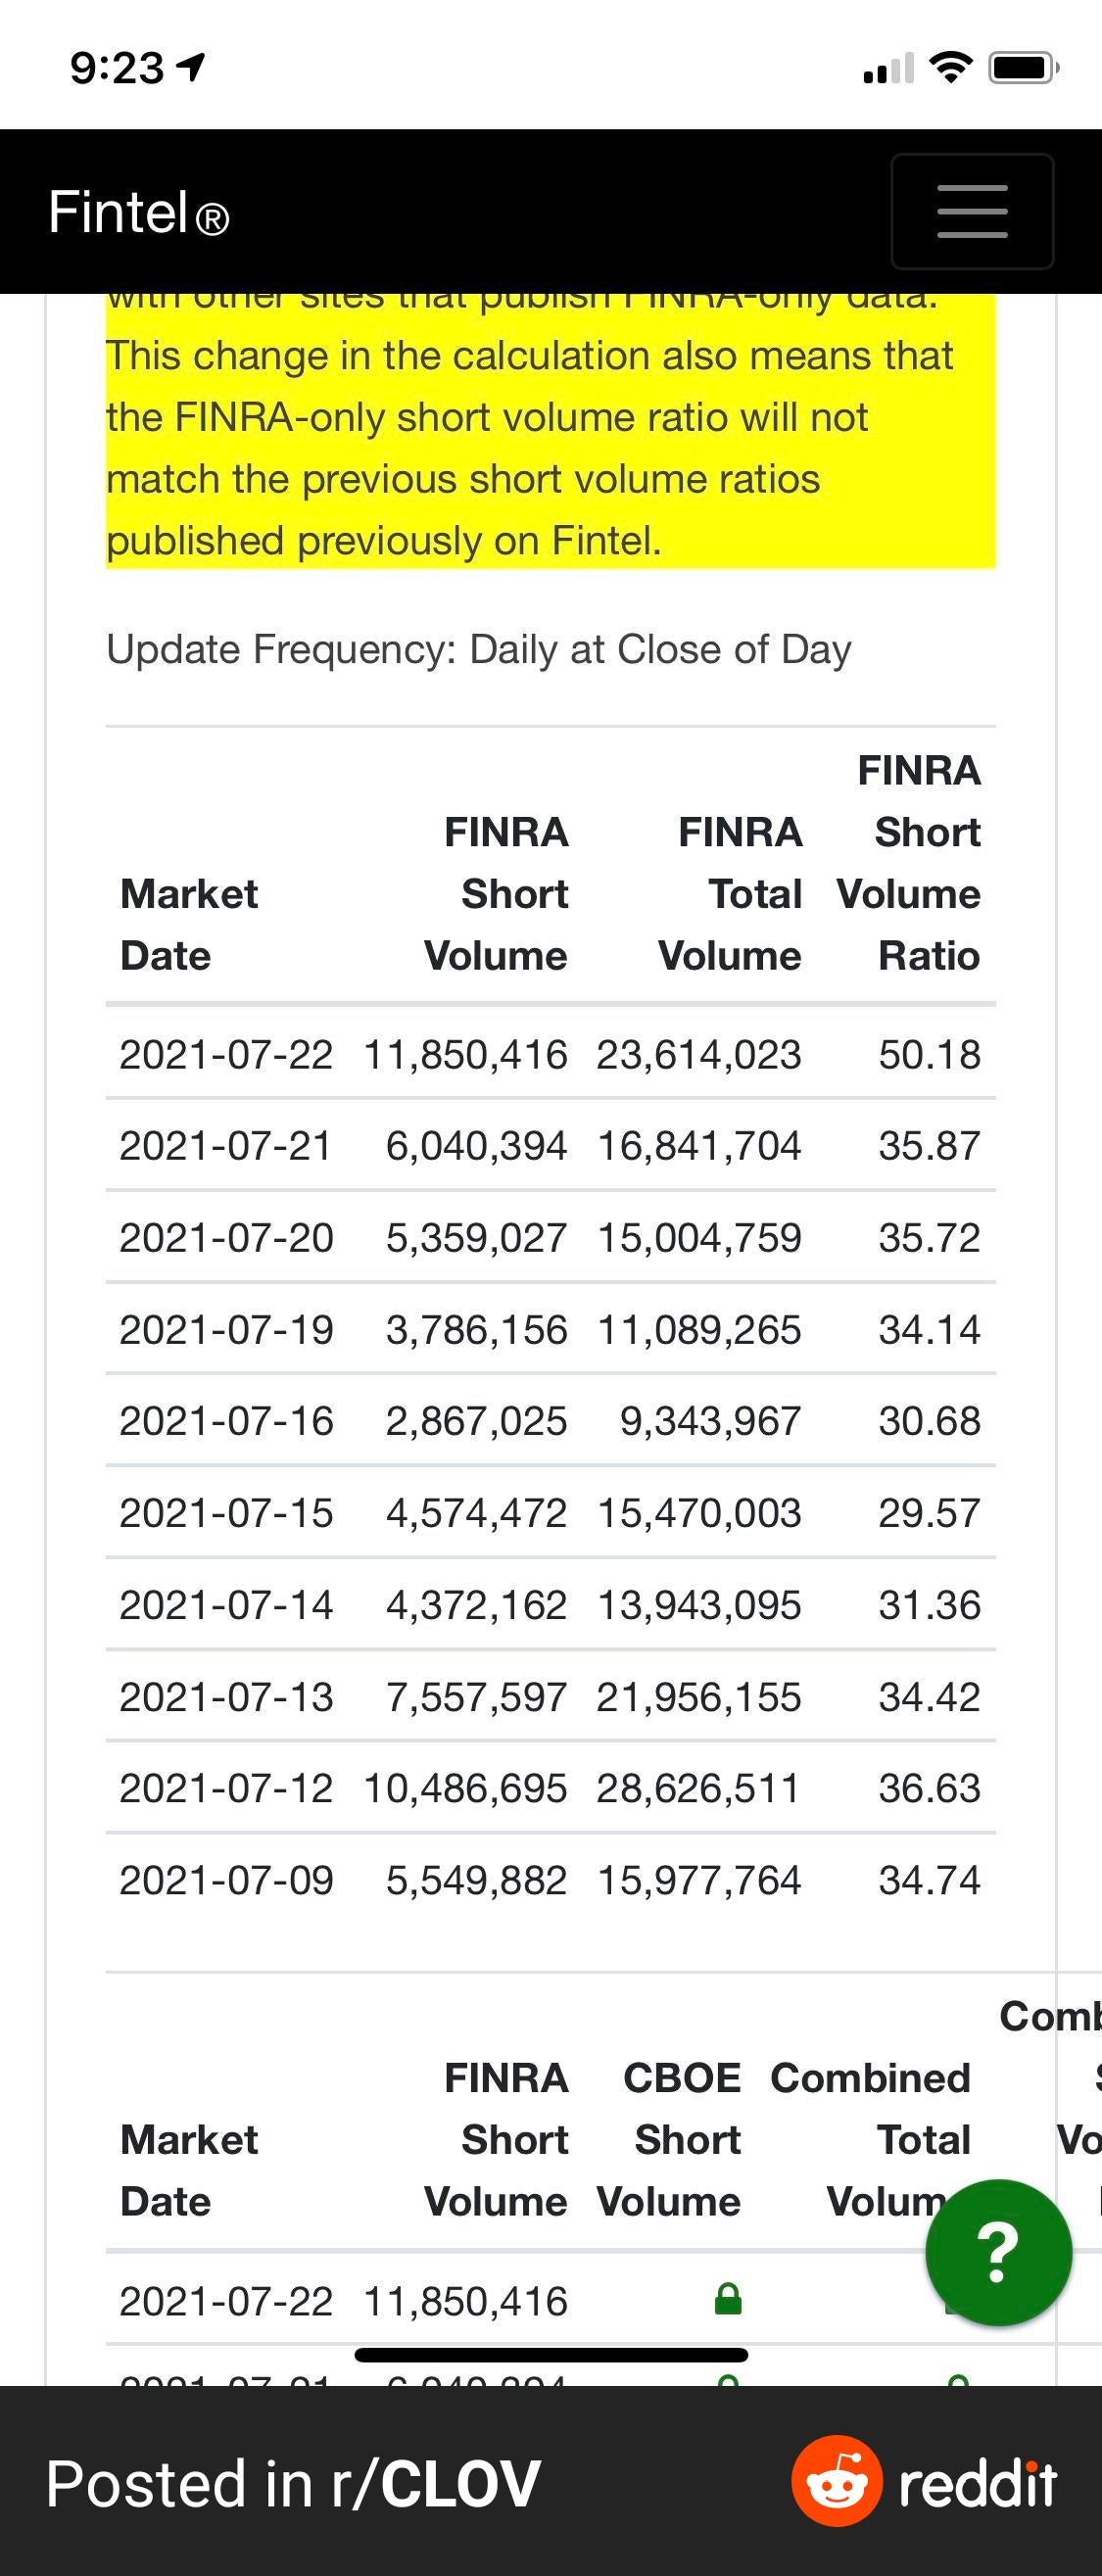The width and height of the screenshot is (1102, 2576).
Task: Tap the first table's Market Date header
Action: tap(189, 924)
